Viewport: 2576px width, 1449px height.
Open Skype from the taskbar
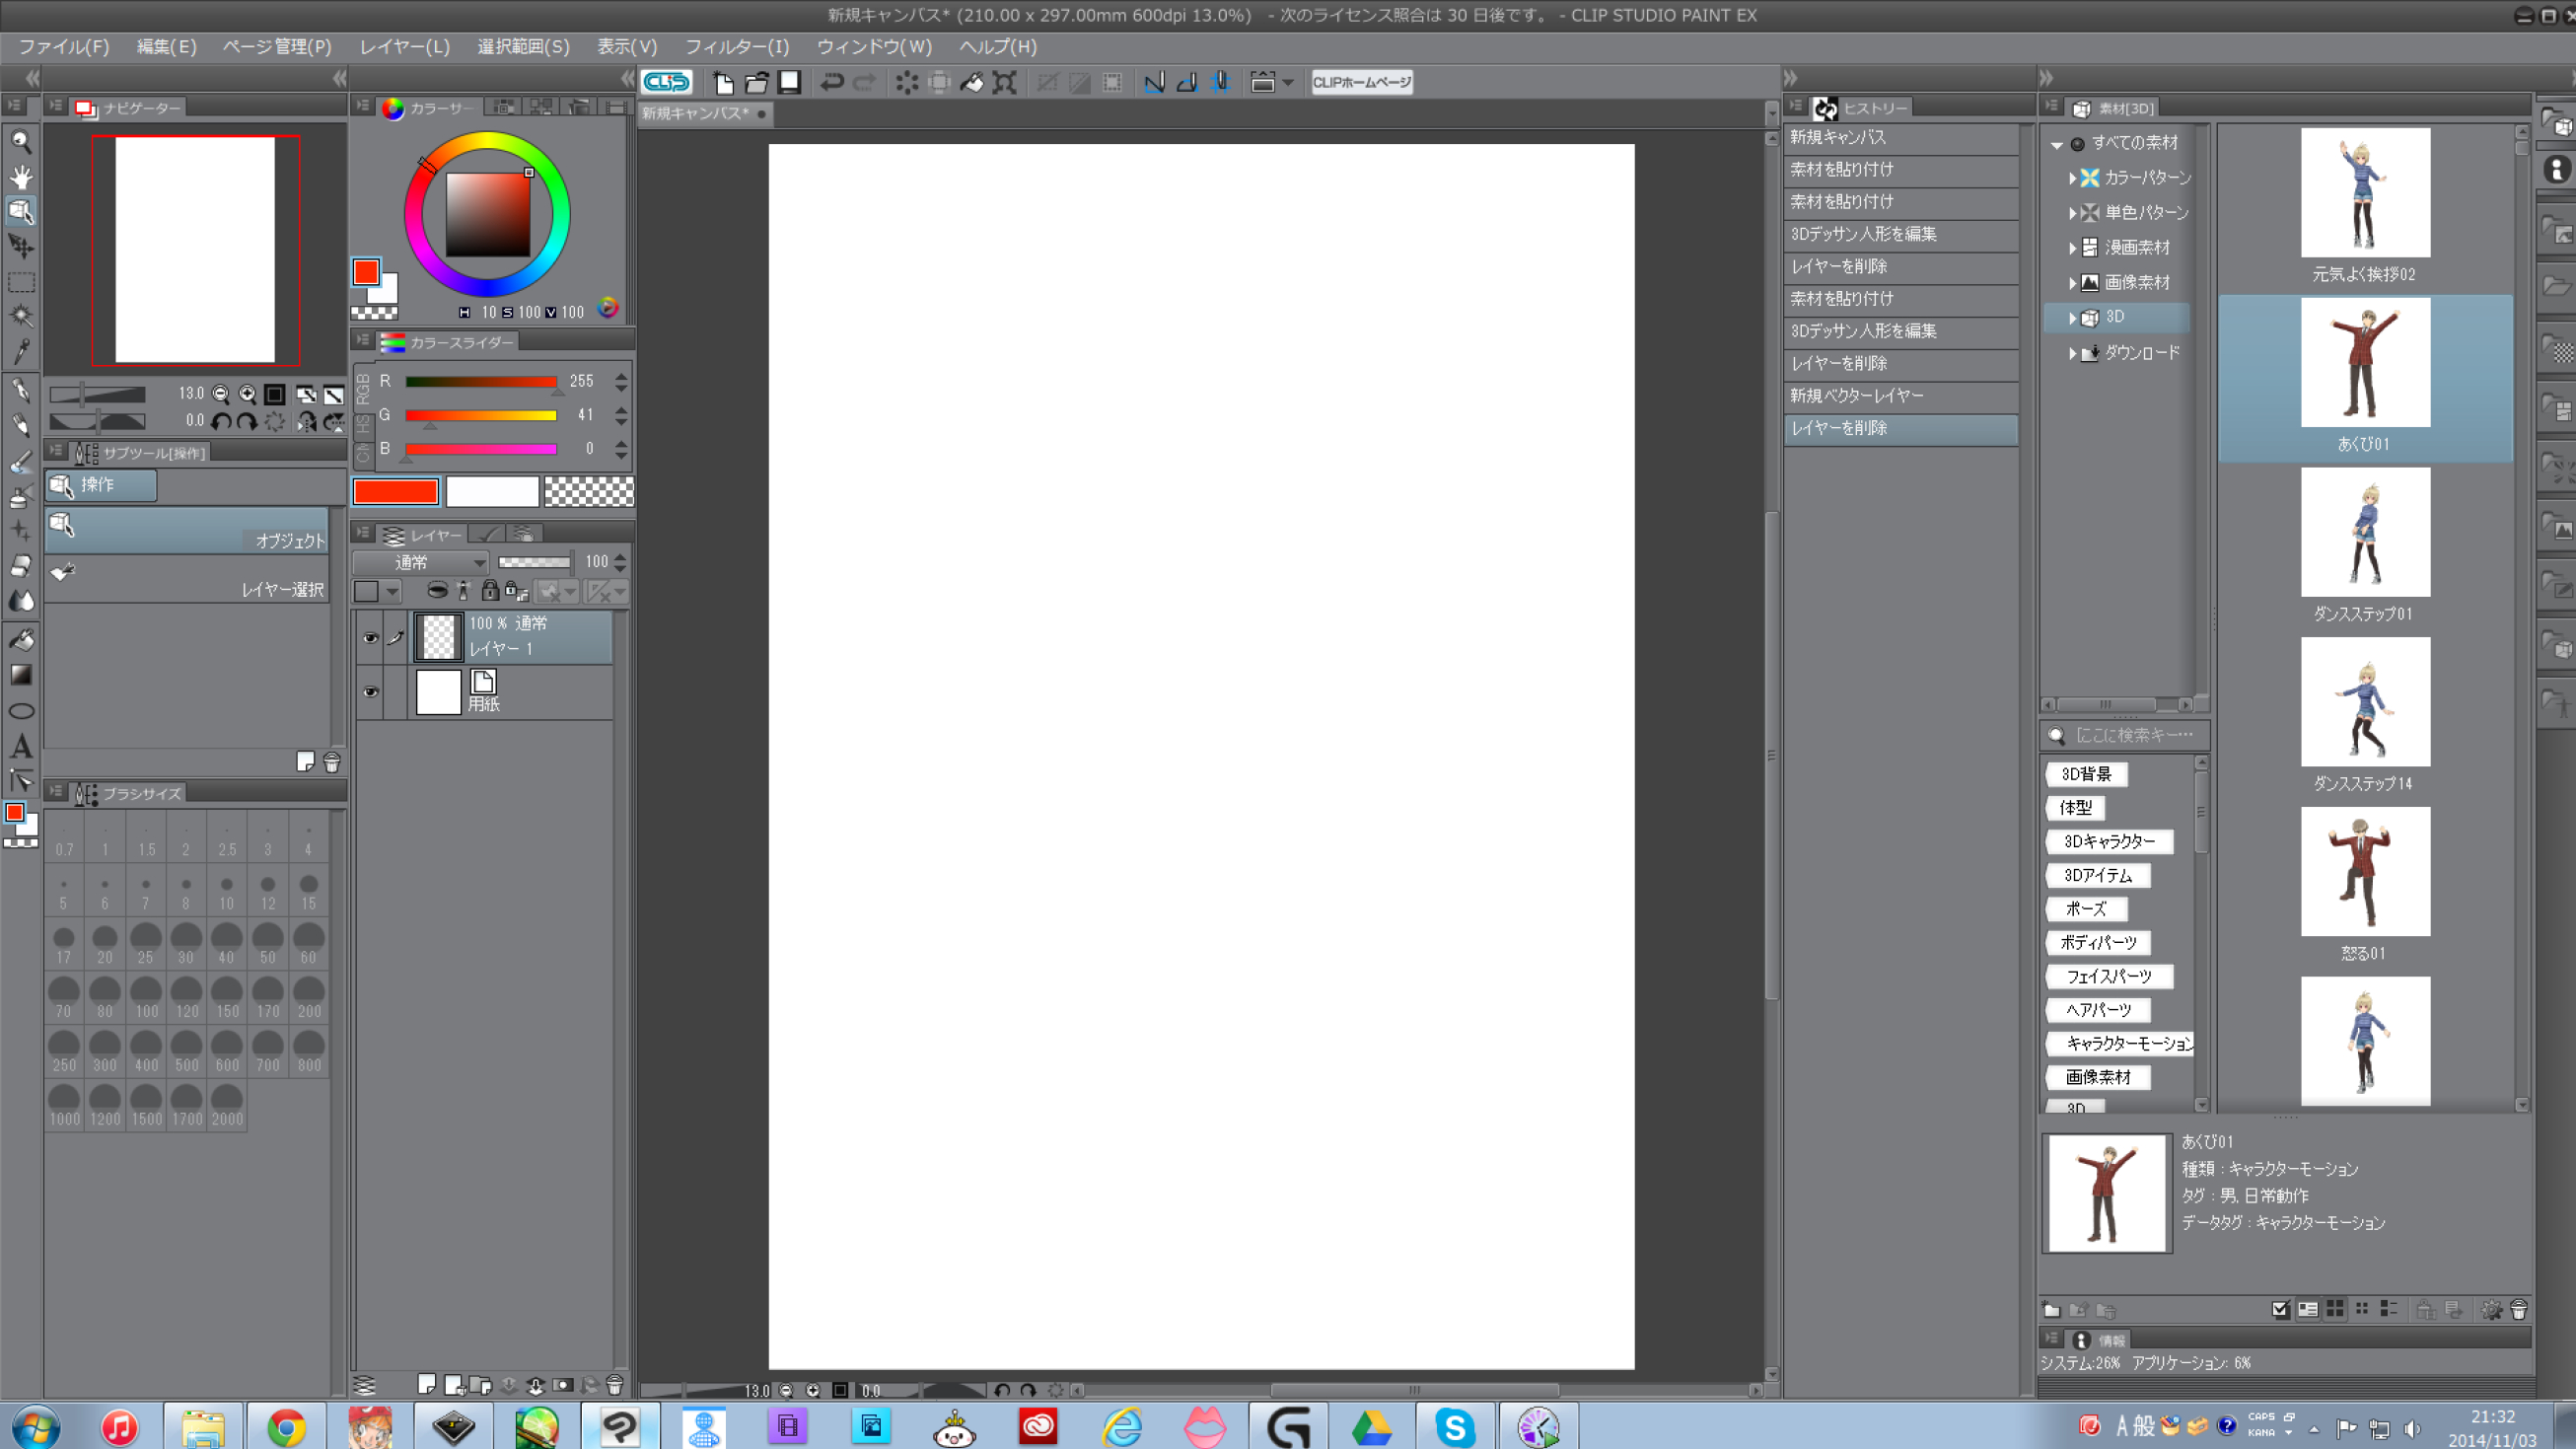(x=1454, y=1426)
